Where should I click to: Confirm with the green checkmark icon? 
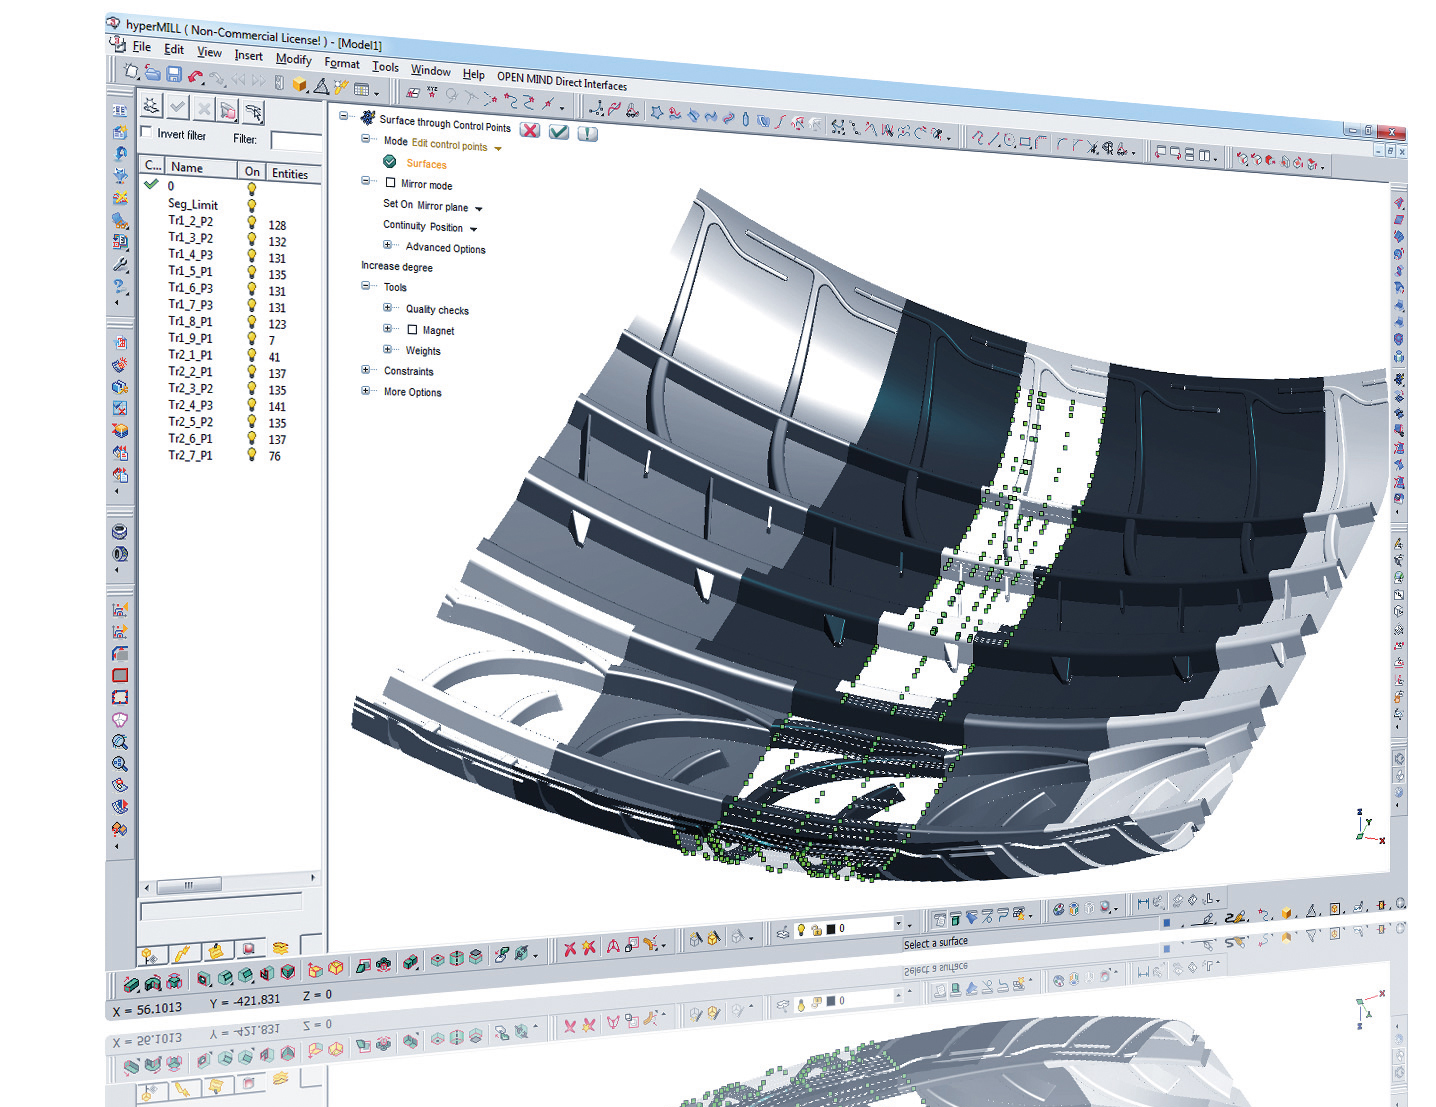pyautogui.click(x=559, y=132)
